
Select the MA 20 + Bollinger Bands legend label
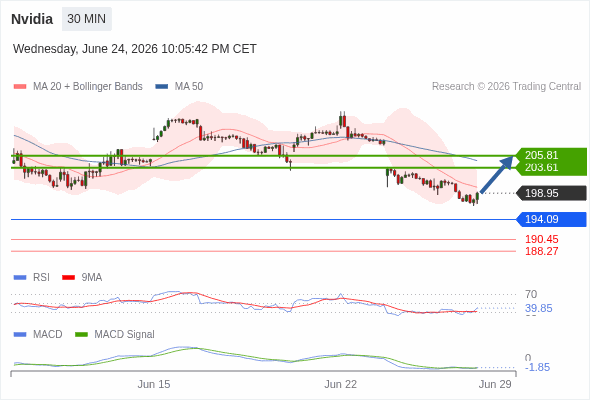88,87
